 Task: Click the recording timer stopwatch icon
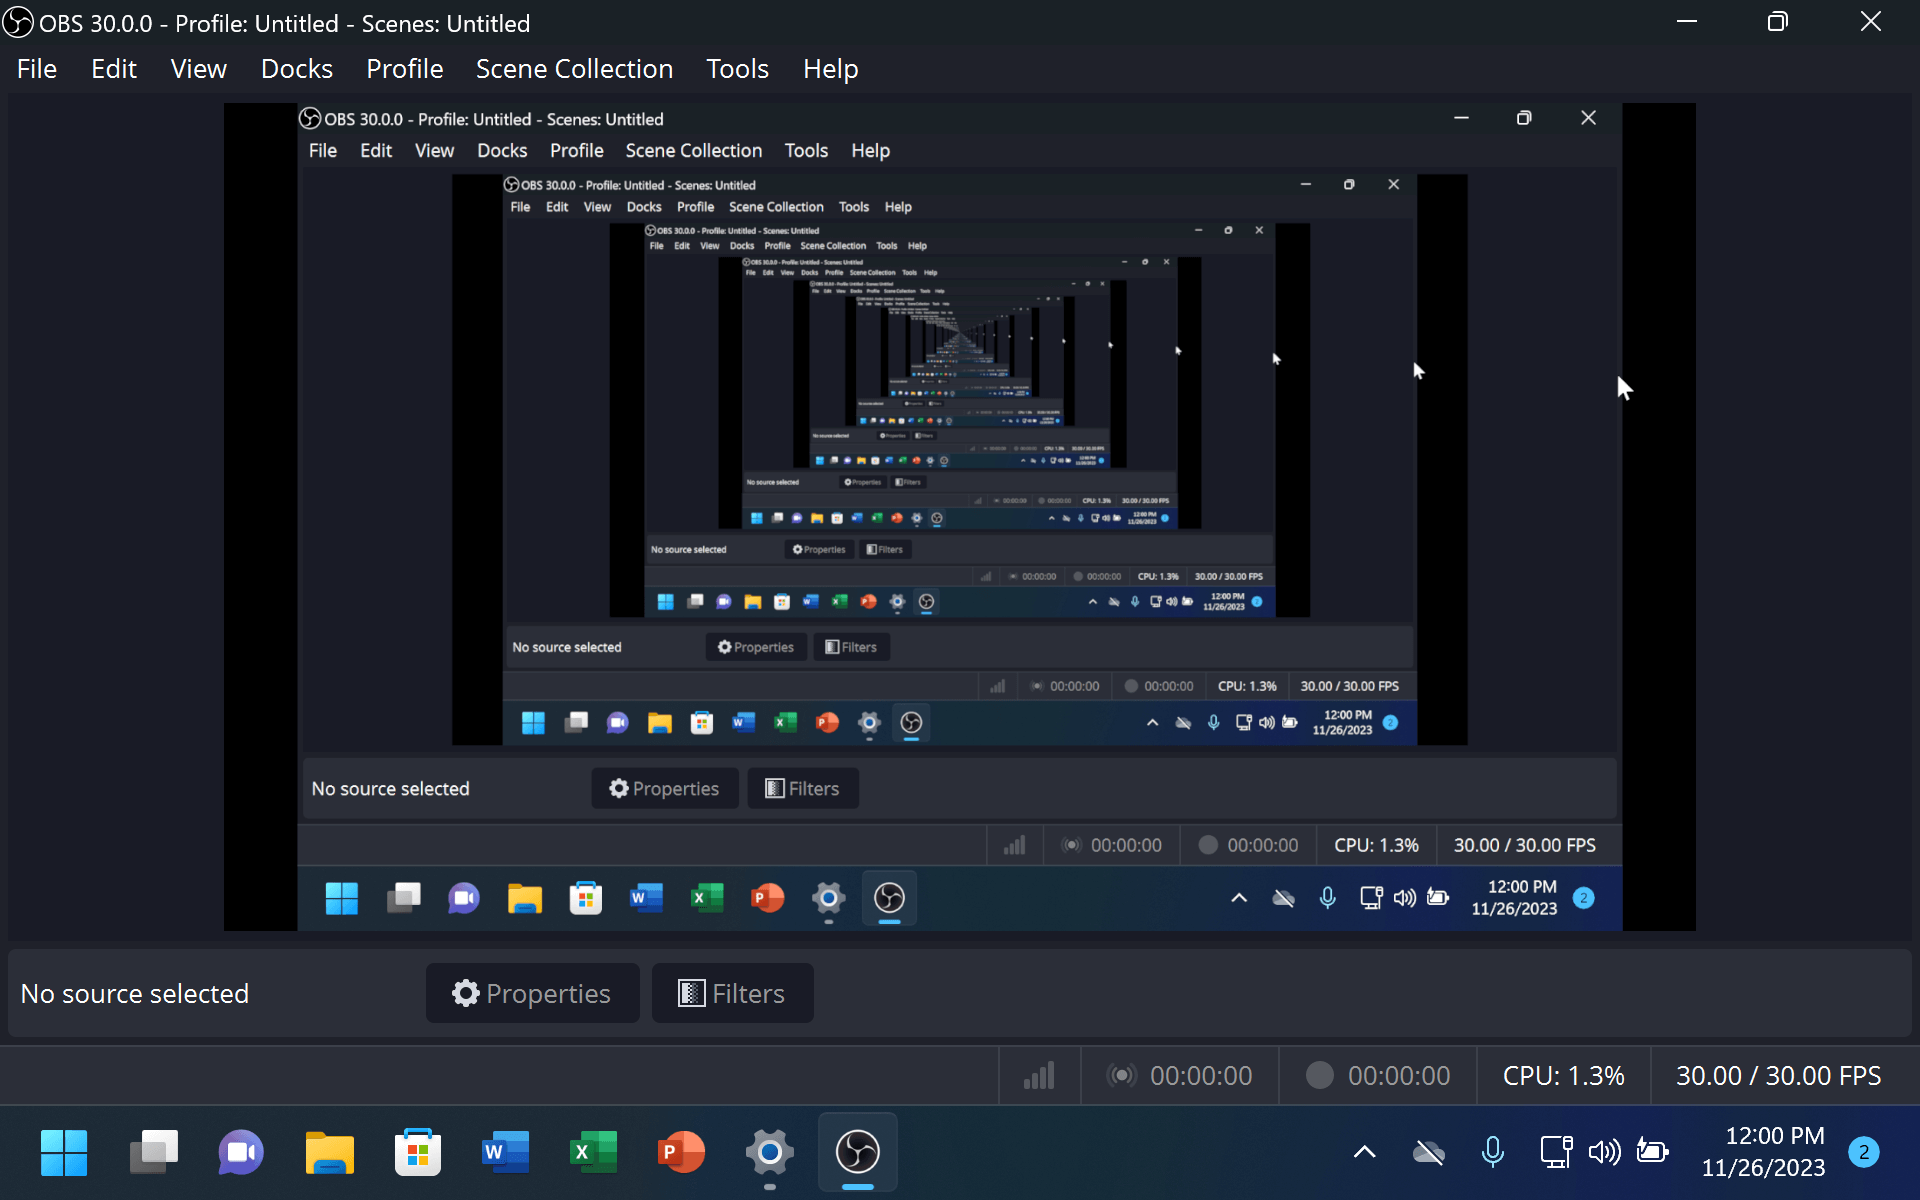click(1321, 1076)
